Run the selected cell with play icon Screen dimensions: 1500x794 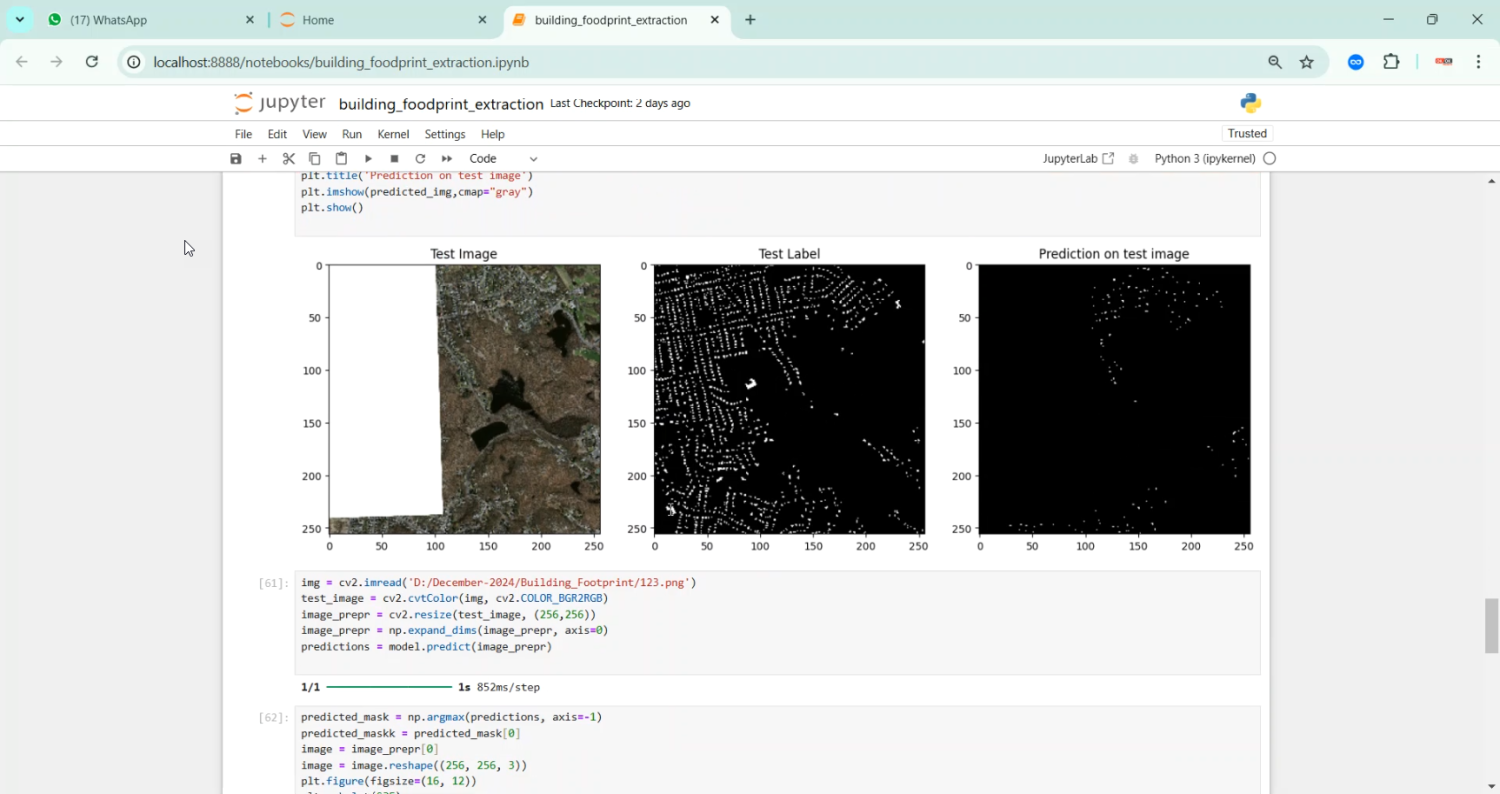(368, 159)
